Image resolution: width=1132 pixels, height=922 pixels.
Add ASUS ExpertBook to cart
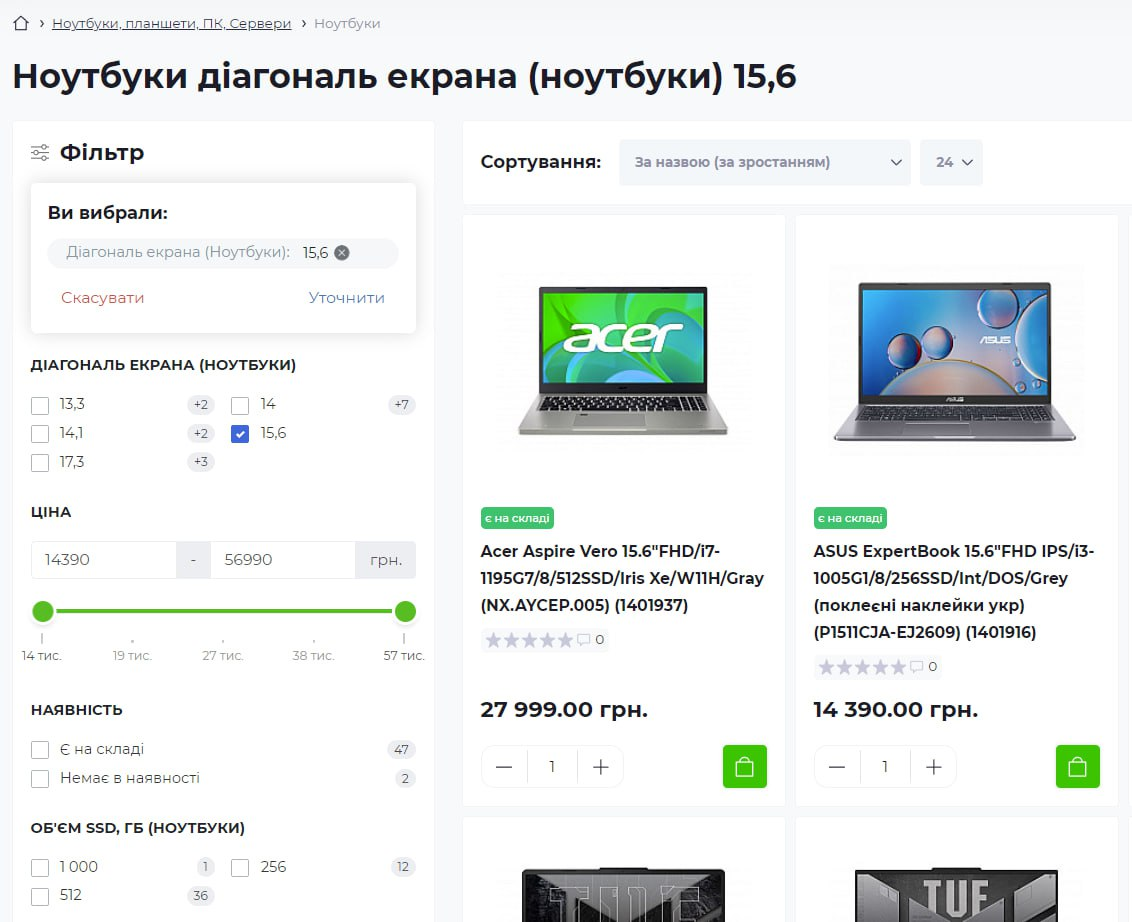pos(1077,767)
